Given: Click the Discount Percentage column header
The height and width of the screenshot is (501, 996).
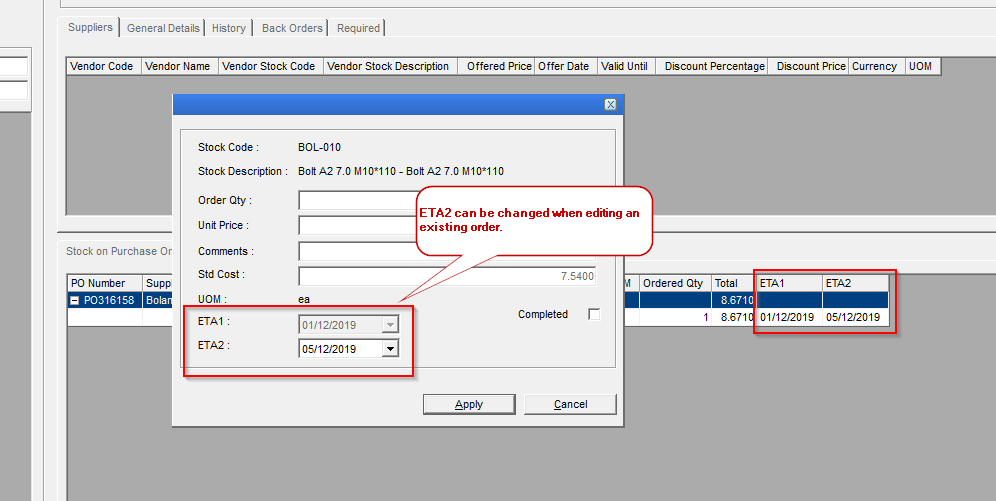Looking at the screenshot, I should click(714, 67).
